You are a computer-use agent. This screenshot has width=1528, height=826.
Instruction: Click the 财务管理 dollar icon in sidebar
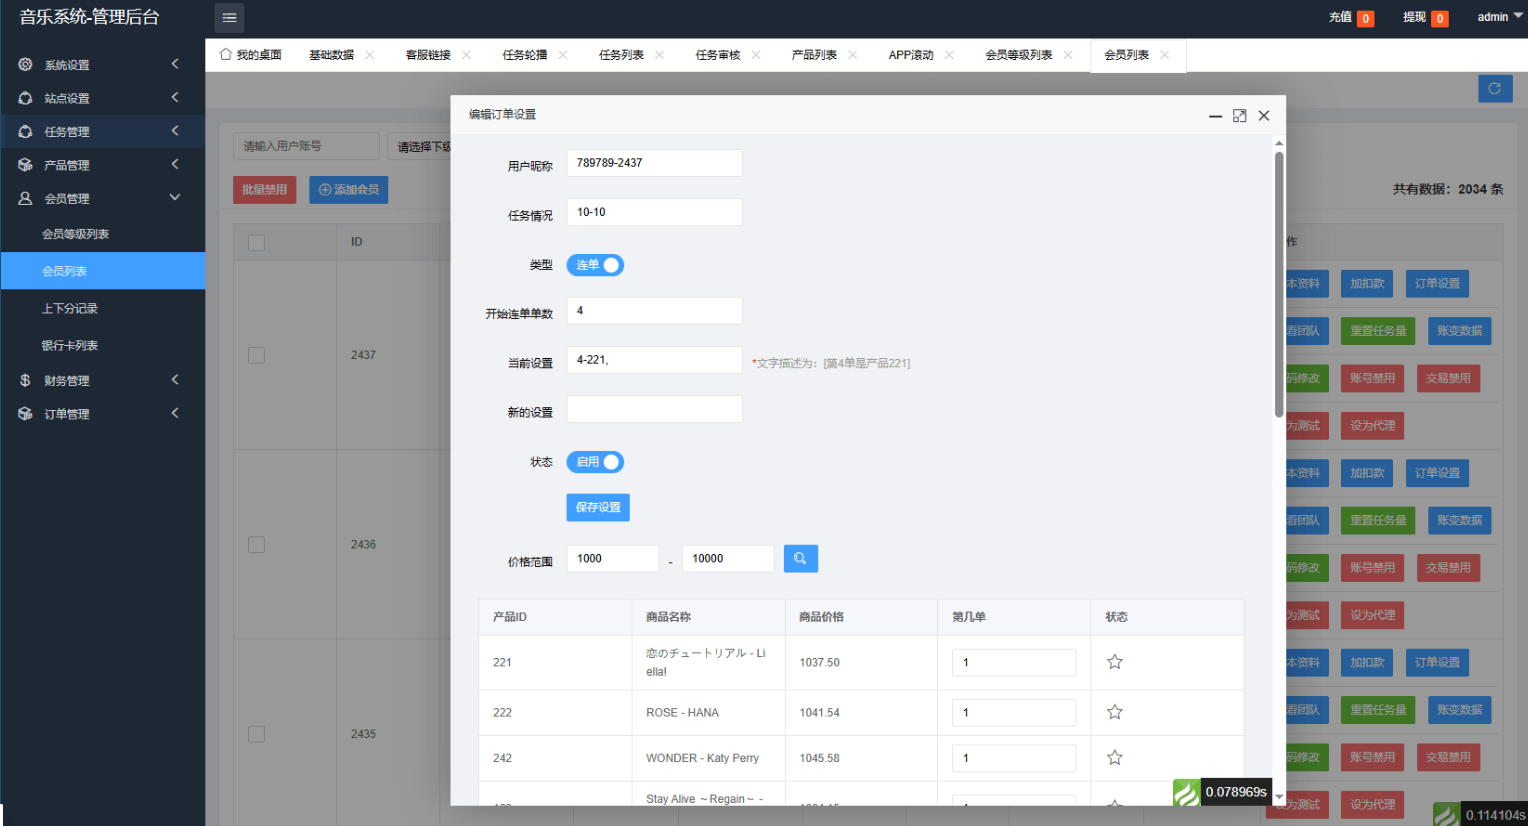click(x=26, y=380)
